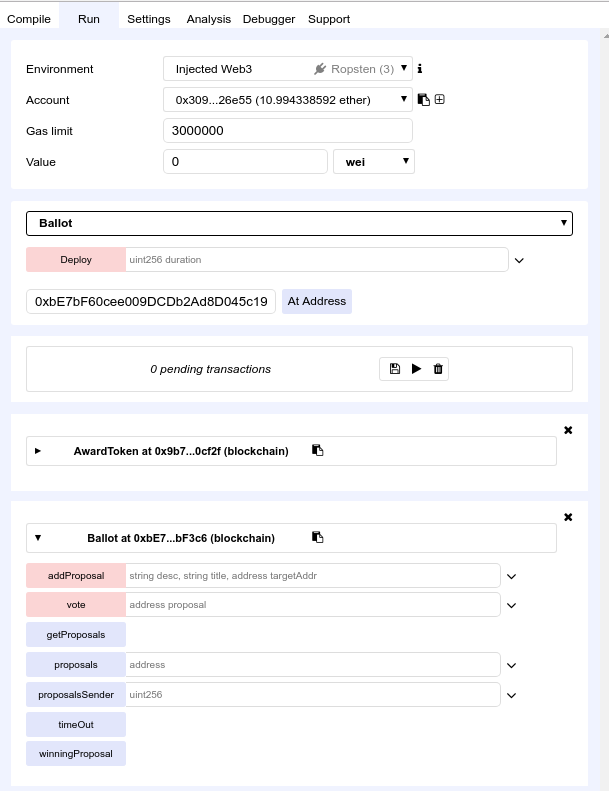609x791 pixels.
Task: Open the environment info icon
Action: 420,69
